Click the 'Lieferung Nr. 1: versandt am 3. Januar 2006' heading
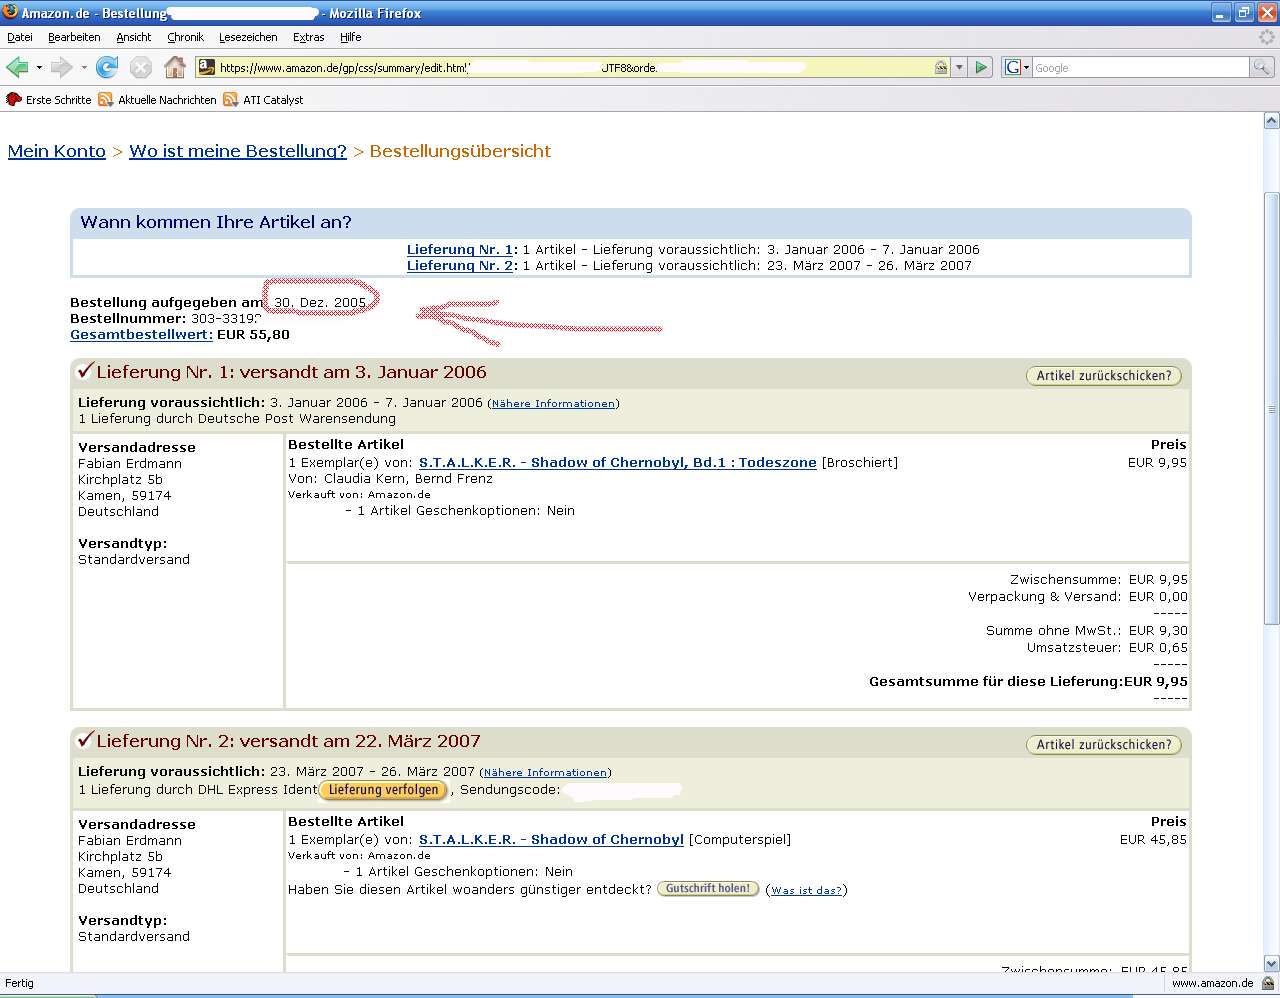 [x=291, y=372]
